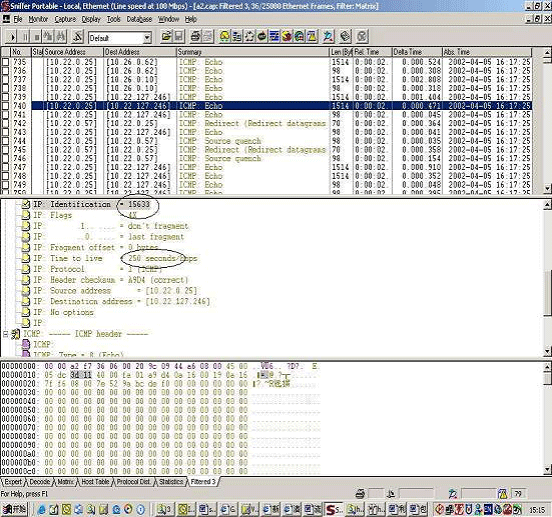Click the stop capture square button
This screenshot has width=552, height=517.
pos(37,37)
